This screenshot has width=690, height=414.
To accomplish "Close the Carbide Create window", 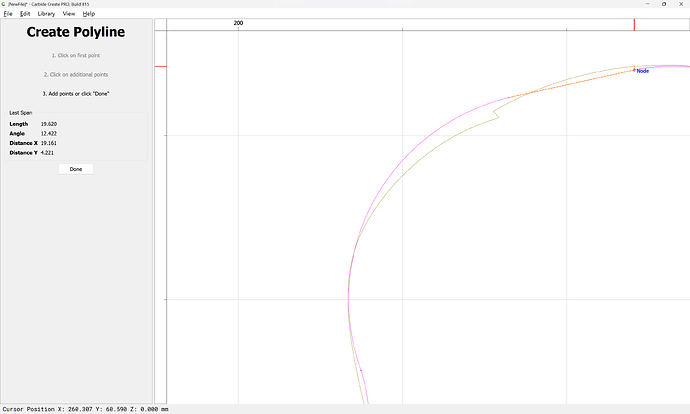I will pos(680,4).
